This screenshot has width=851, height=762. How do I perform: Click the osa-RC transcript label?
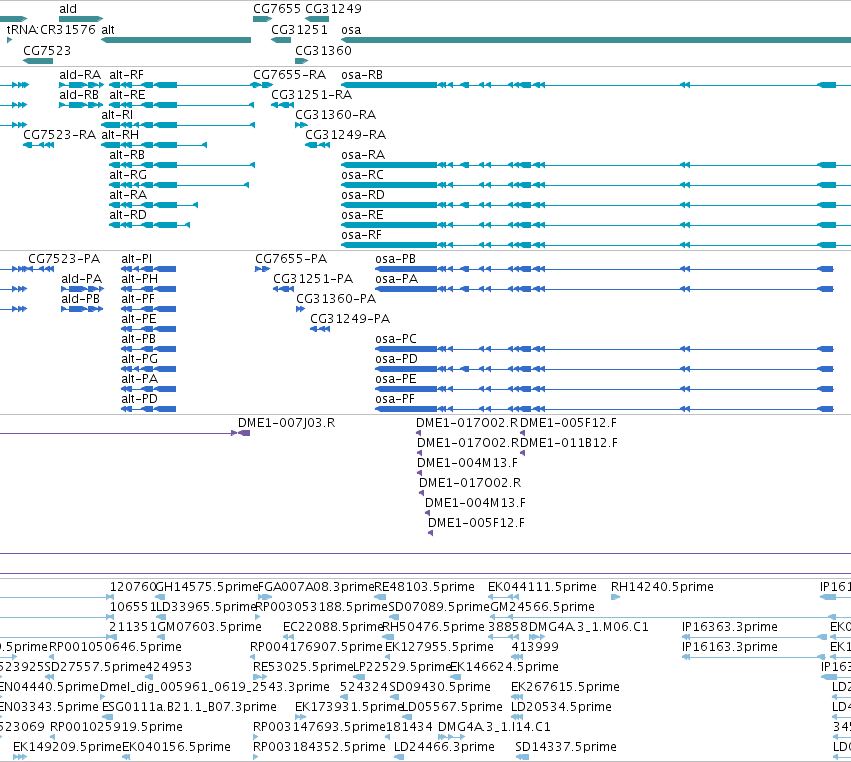362,175
